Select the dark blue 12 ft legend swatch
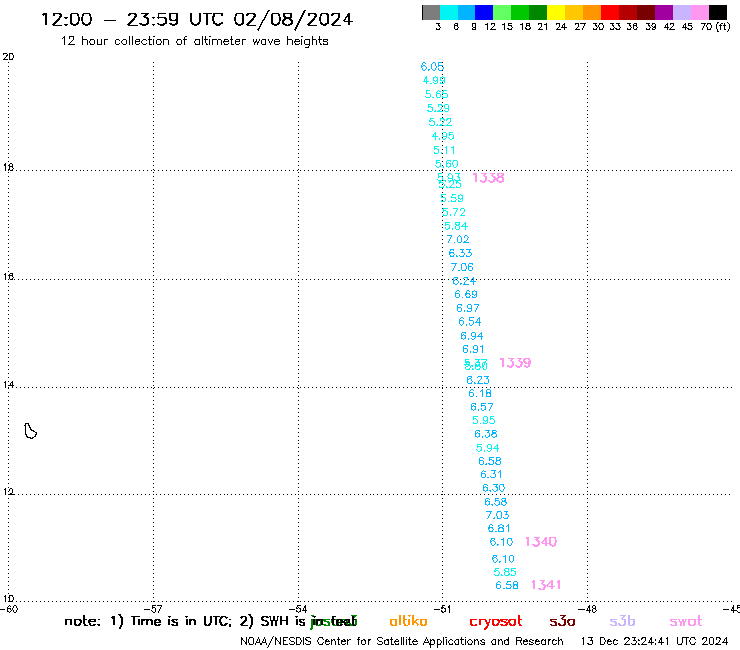This screenshot has width=740, height=650. 484,12
